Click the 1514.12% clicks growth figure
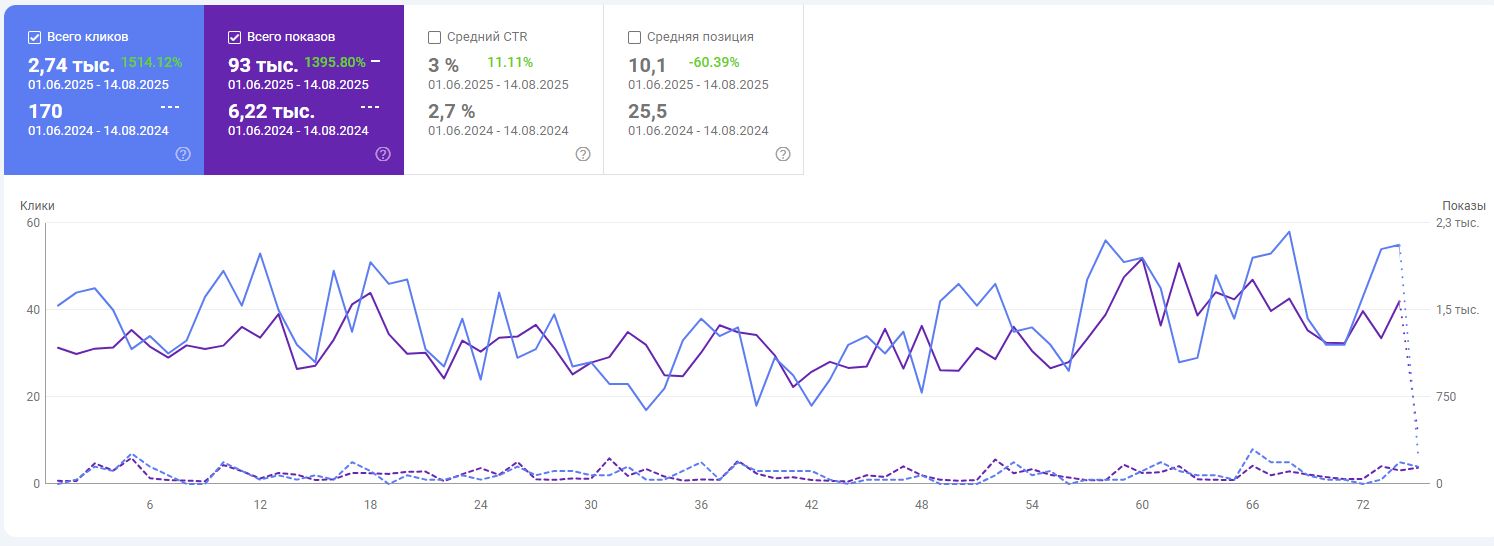1494x546 pixels. point(151,62)
